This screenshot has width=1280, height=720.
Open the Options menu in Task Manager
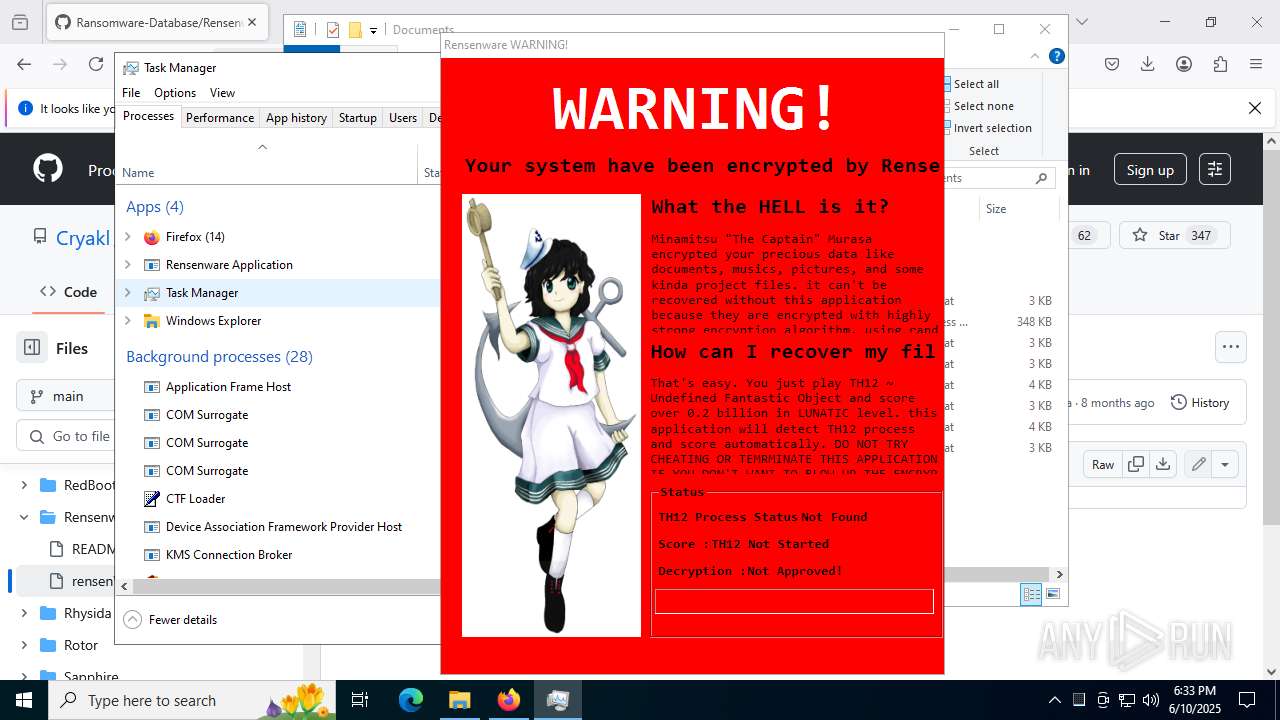175,93
